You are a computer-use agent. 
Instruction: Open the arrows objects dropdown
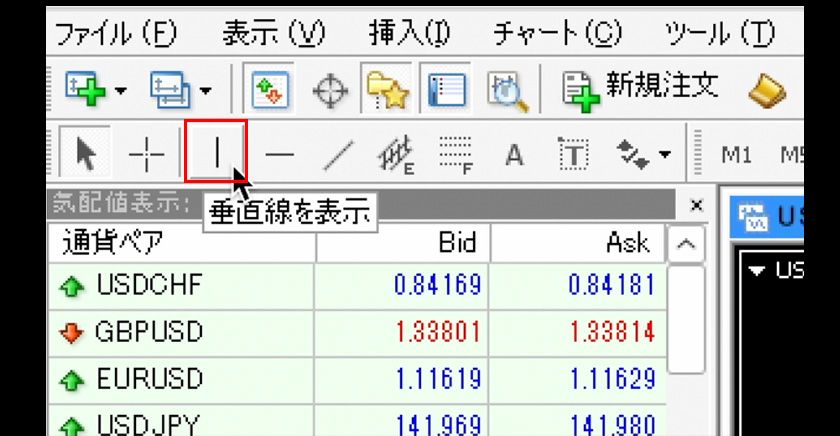click(664, 155)
